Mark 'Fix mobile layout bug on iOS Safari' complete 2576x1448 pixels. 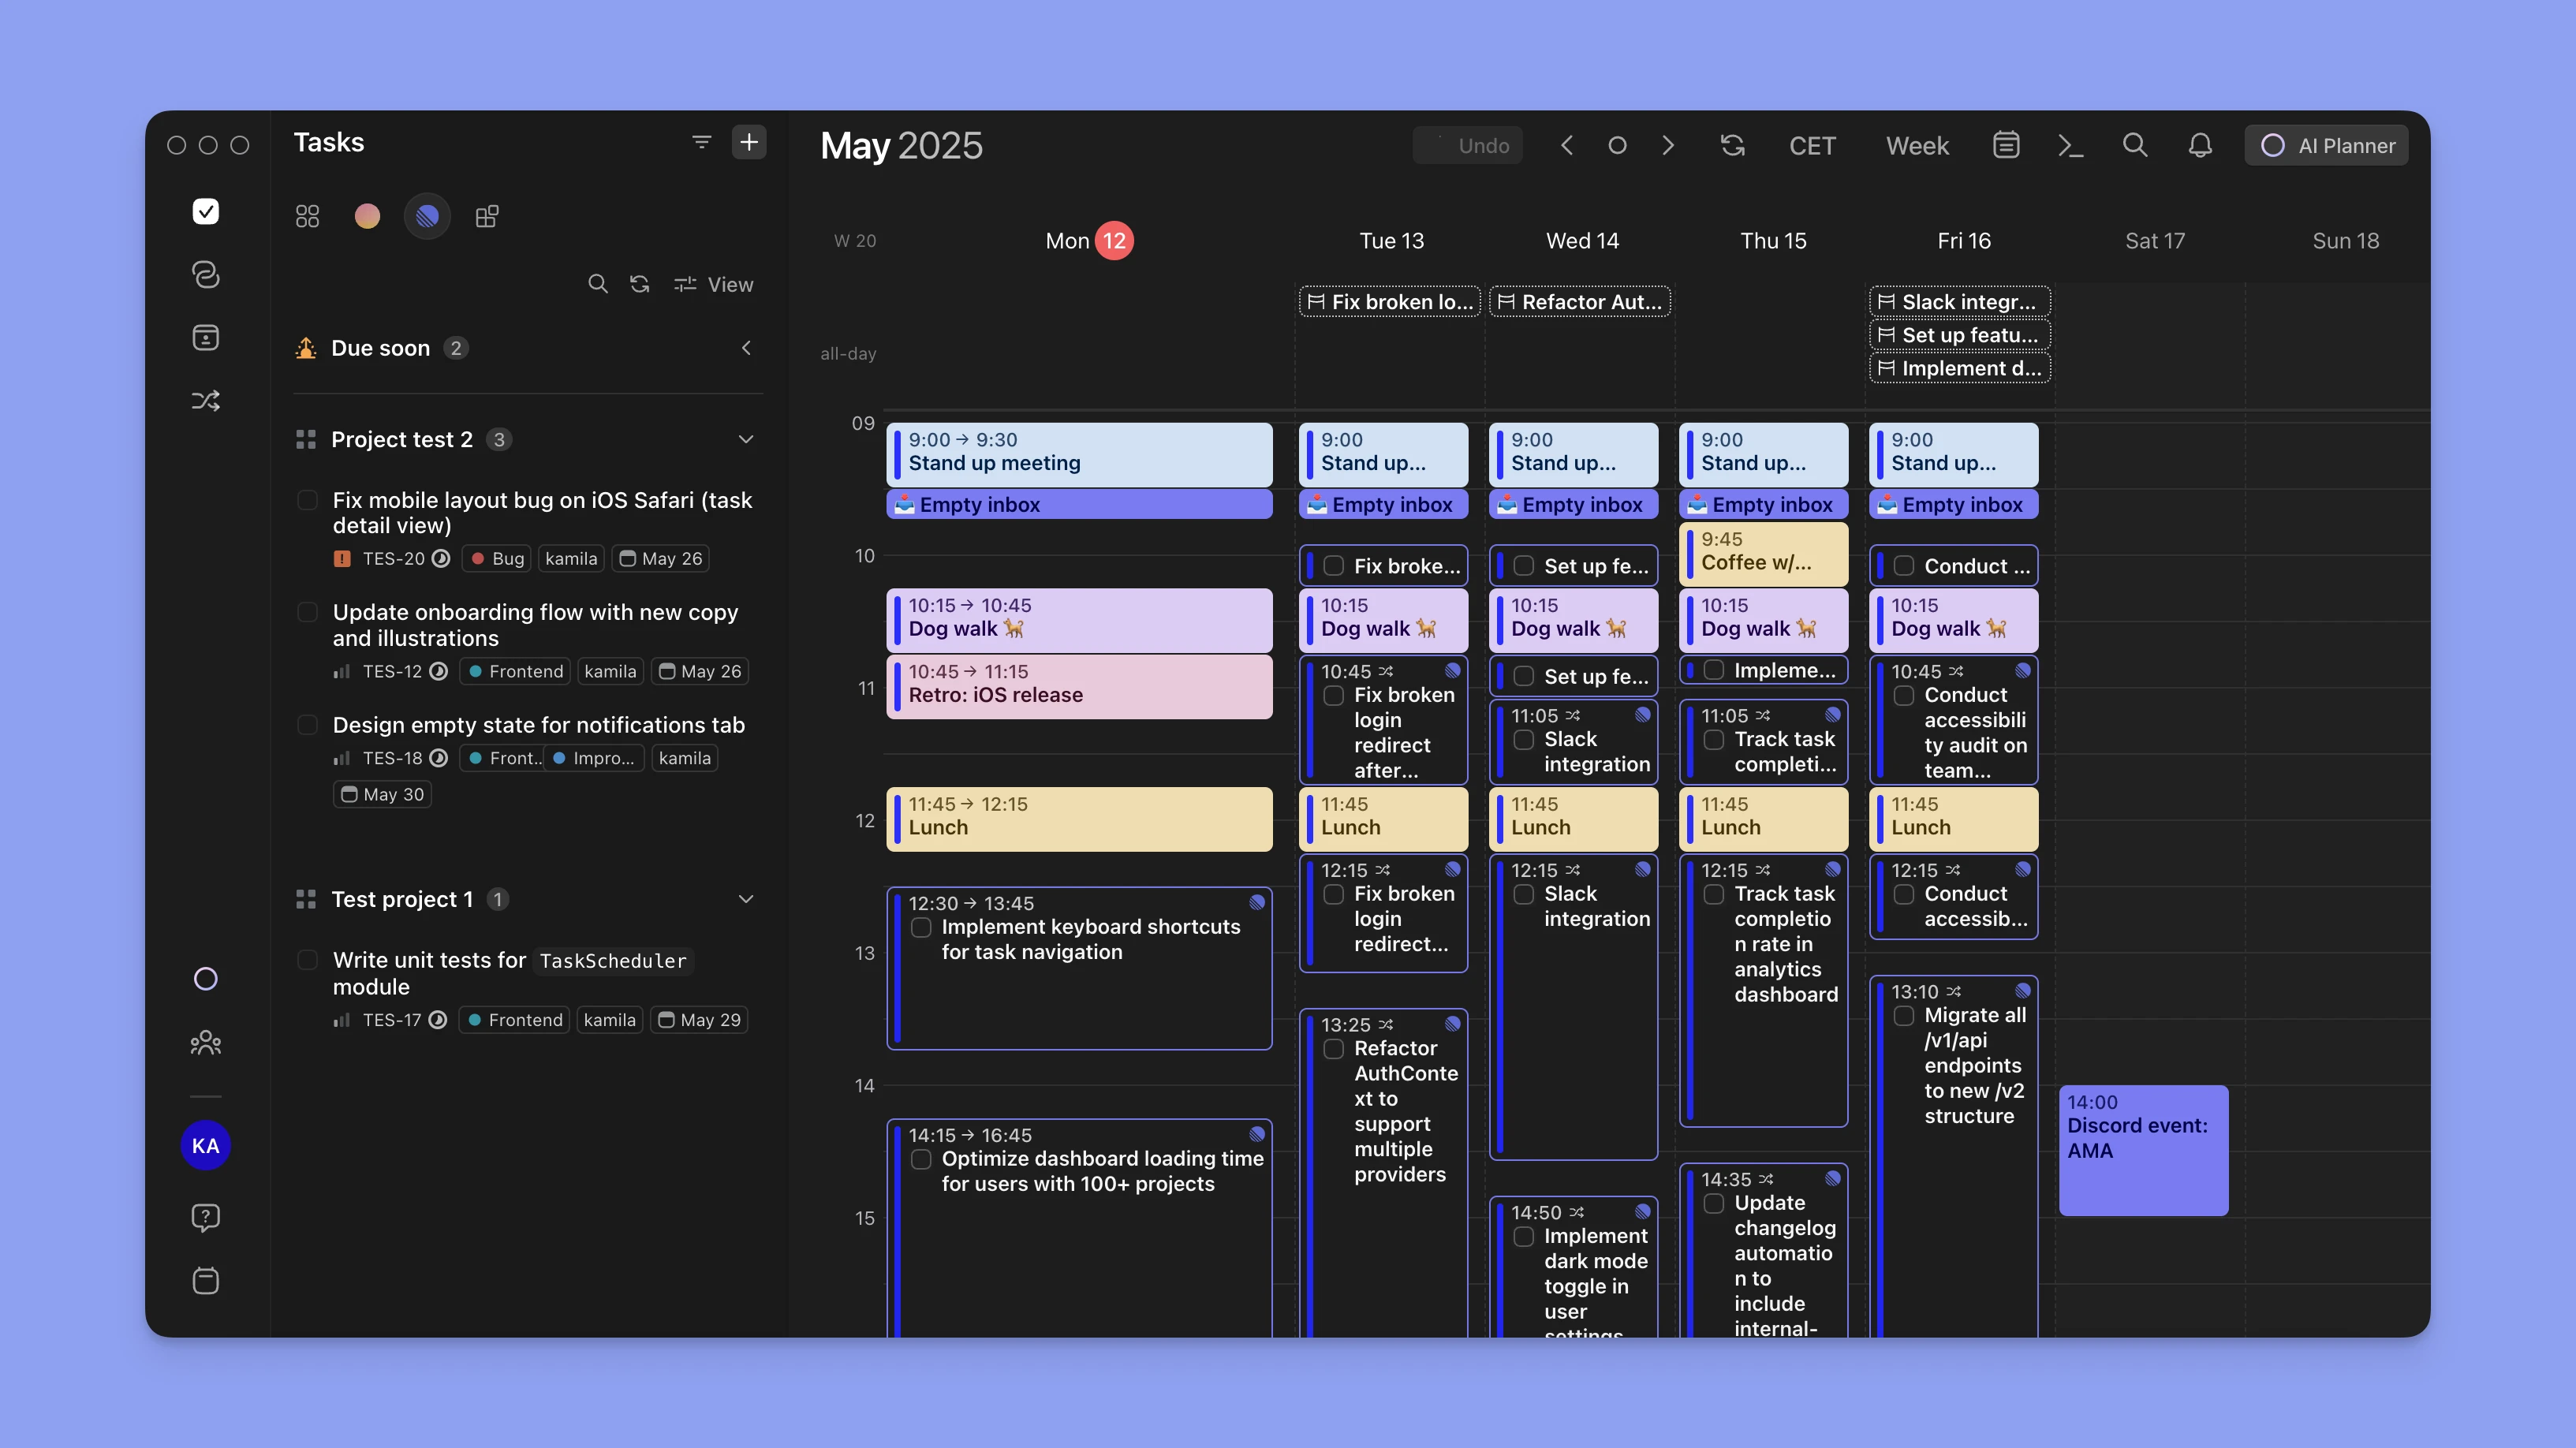[307, 500]
